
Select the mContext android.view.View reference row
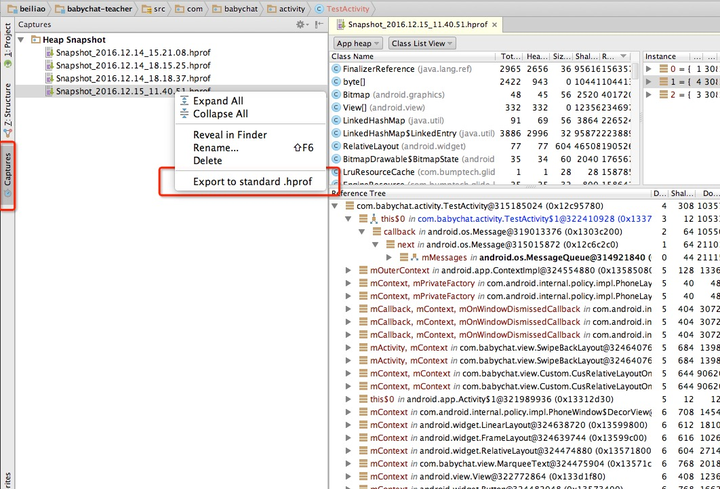tap(524, 477)
